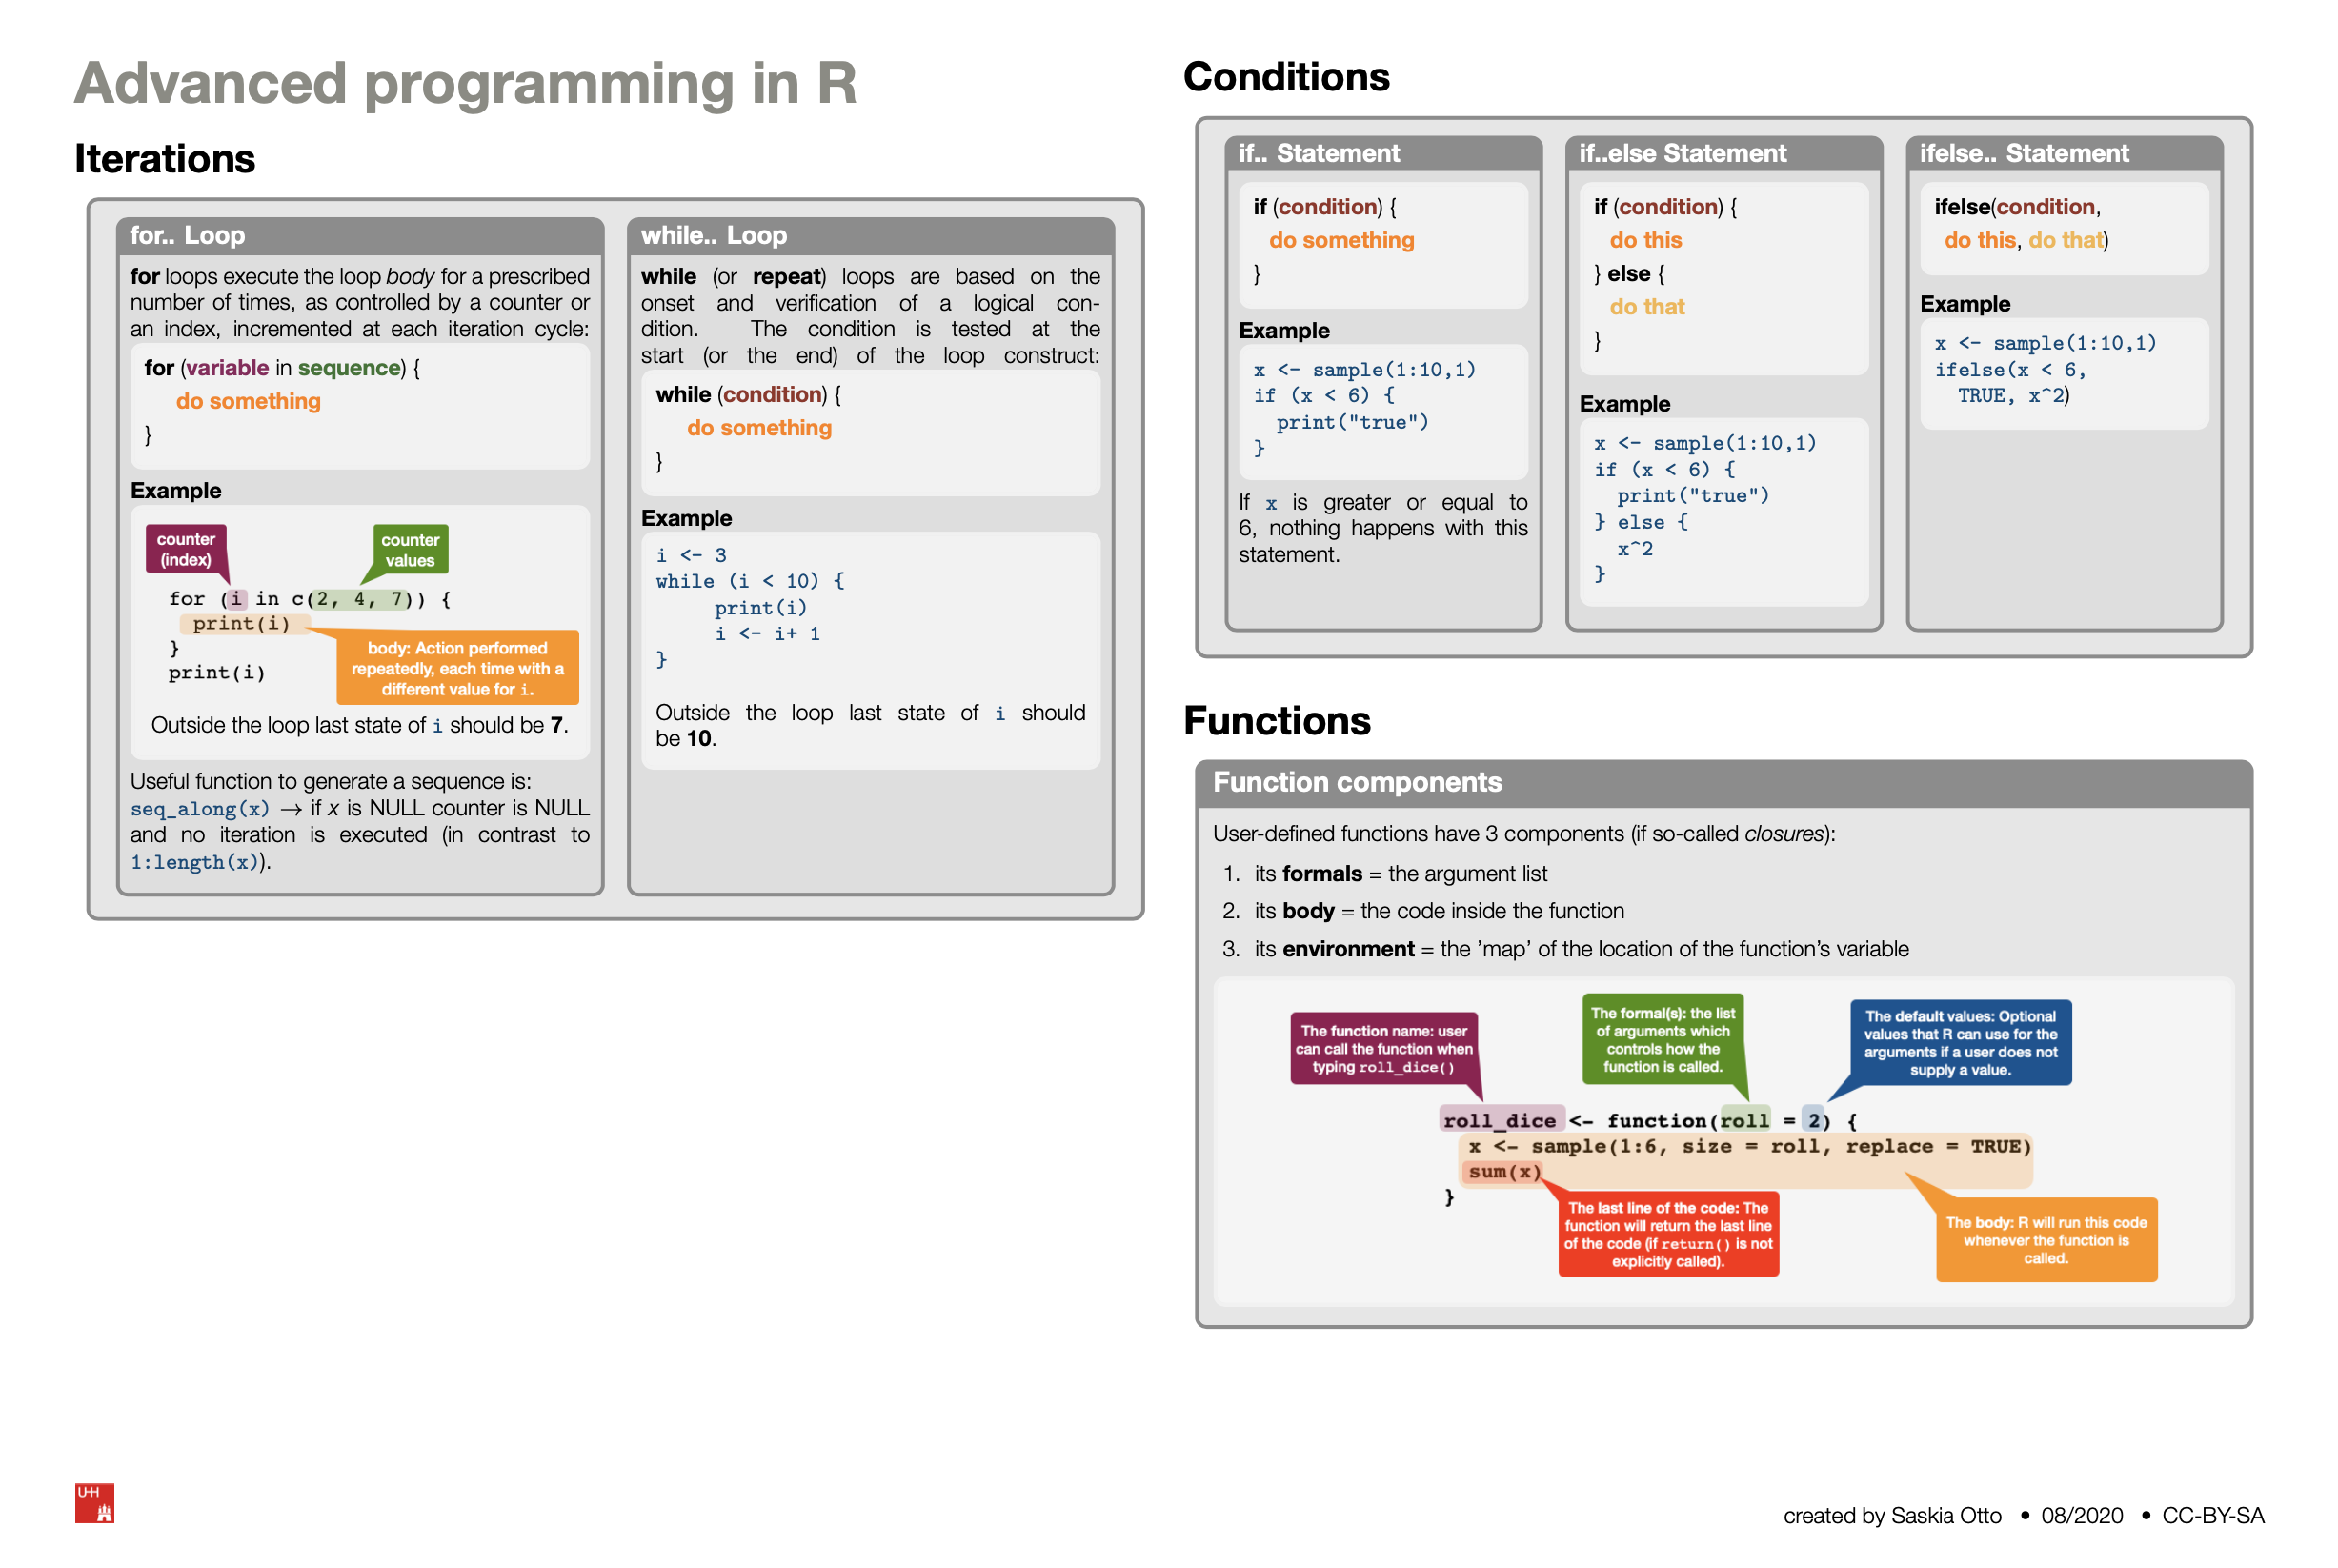Select the purple 'counter (index)' callout bubble

(186, 550)
